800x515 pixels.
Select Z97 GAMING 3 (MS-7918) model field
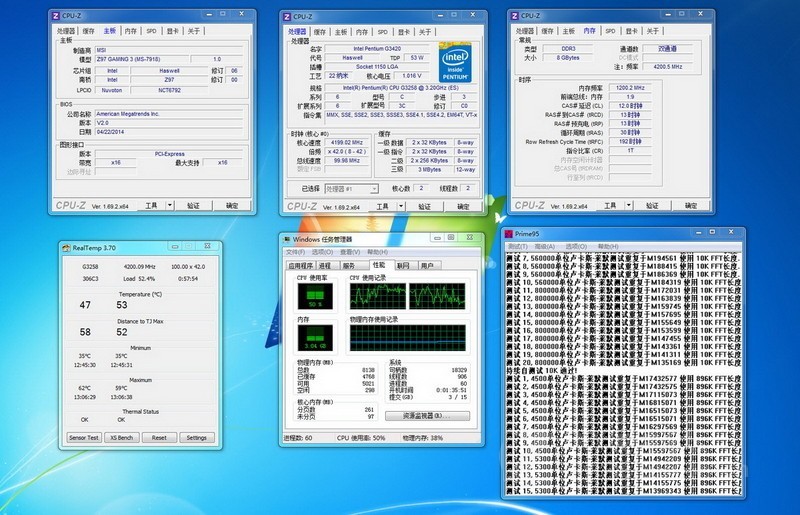[142, 59]
